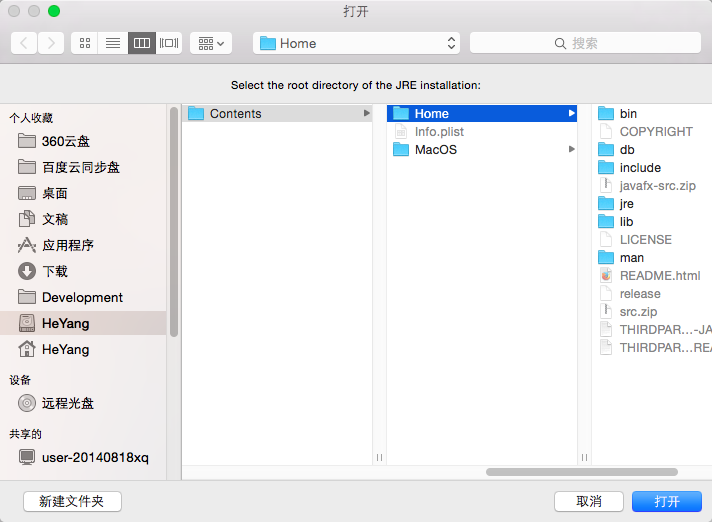Screen dimensions: 712x522
Task: Click the LICENSE file
Action: click(652, 240)
